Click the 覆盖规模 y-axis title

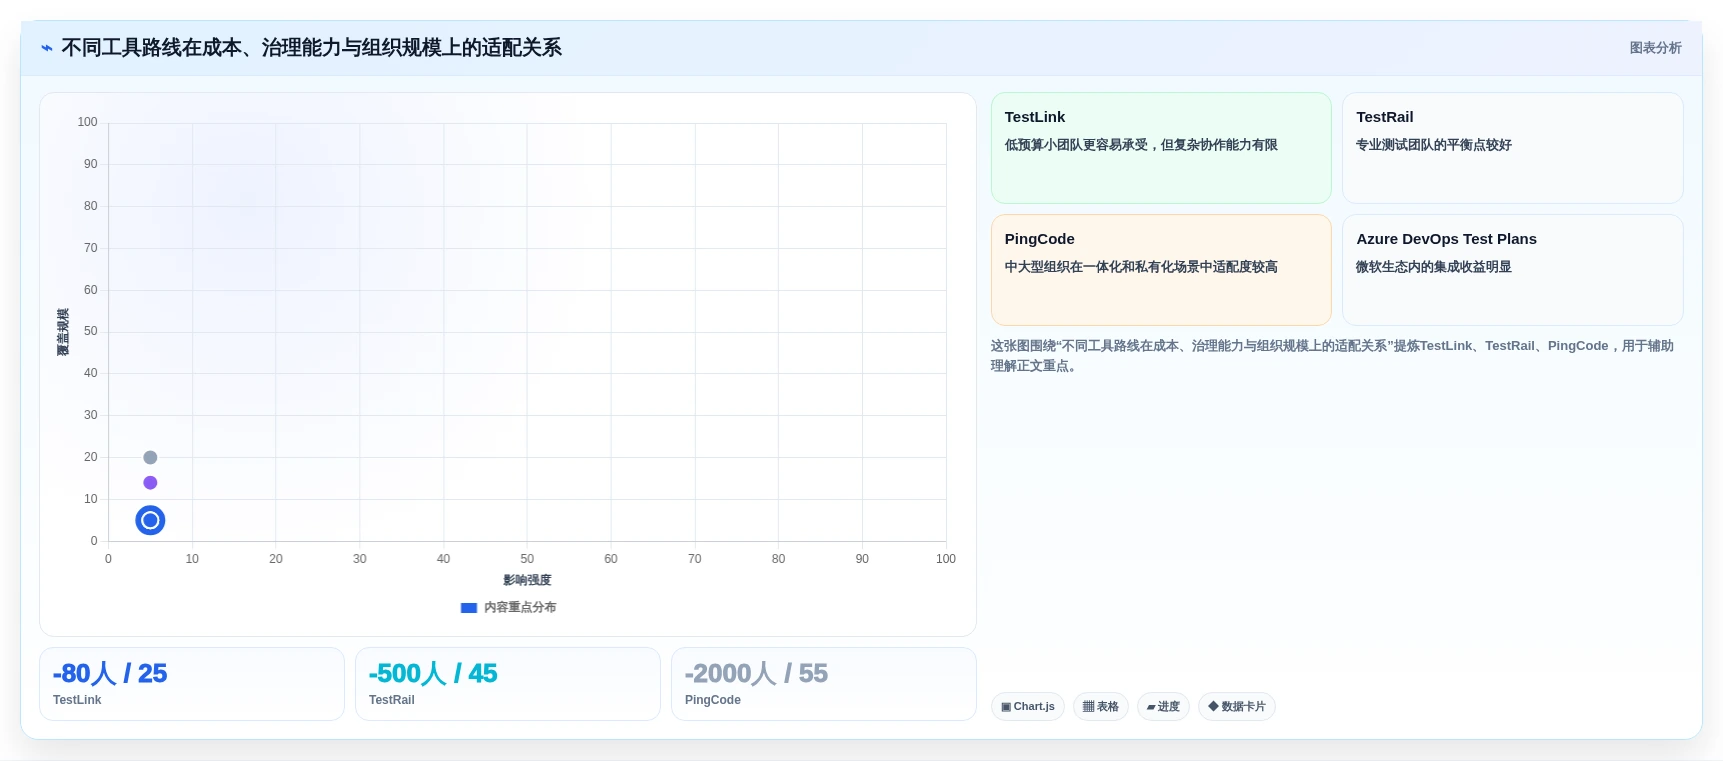coord(63,332)
